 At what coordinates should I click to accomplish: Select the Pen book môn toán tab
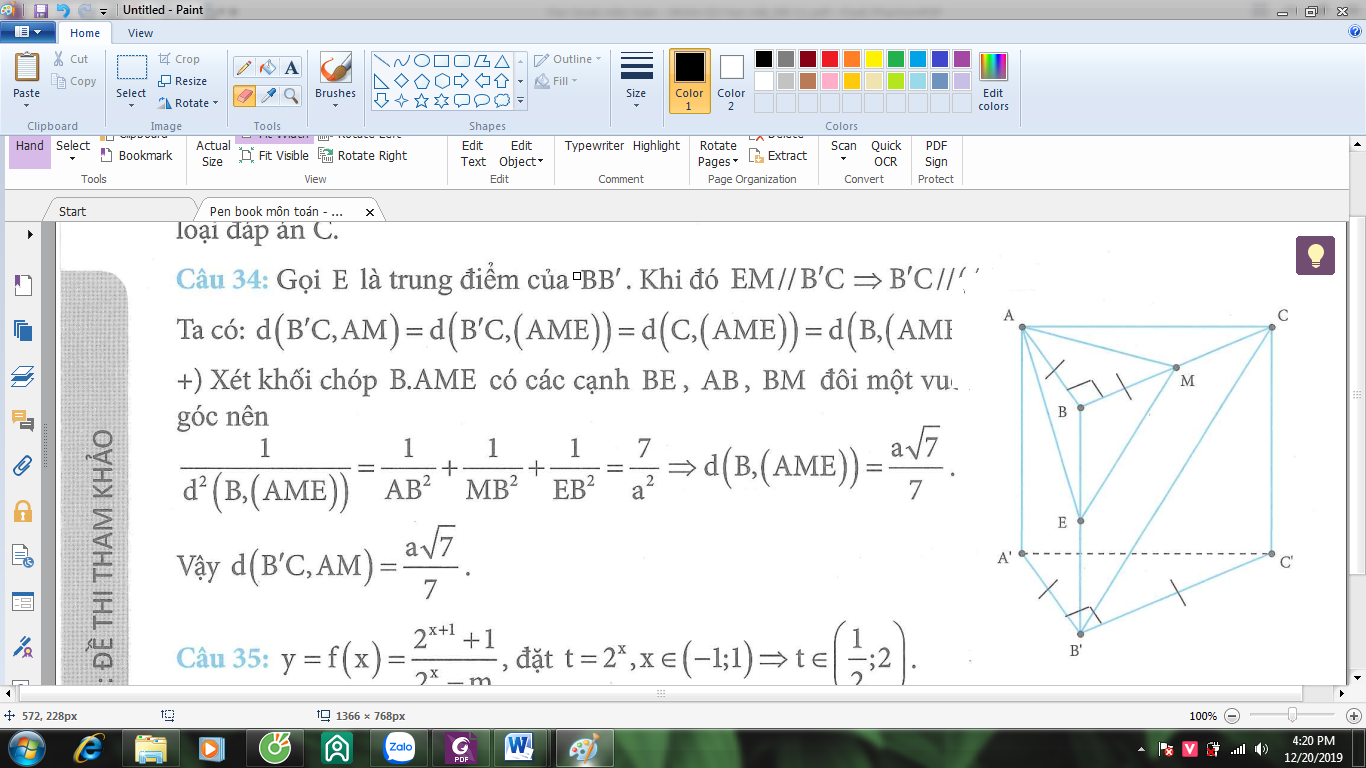click(x=276, y=211)
